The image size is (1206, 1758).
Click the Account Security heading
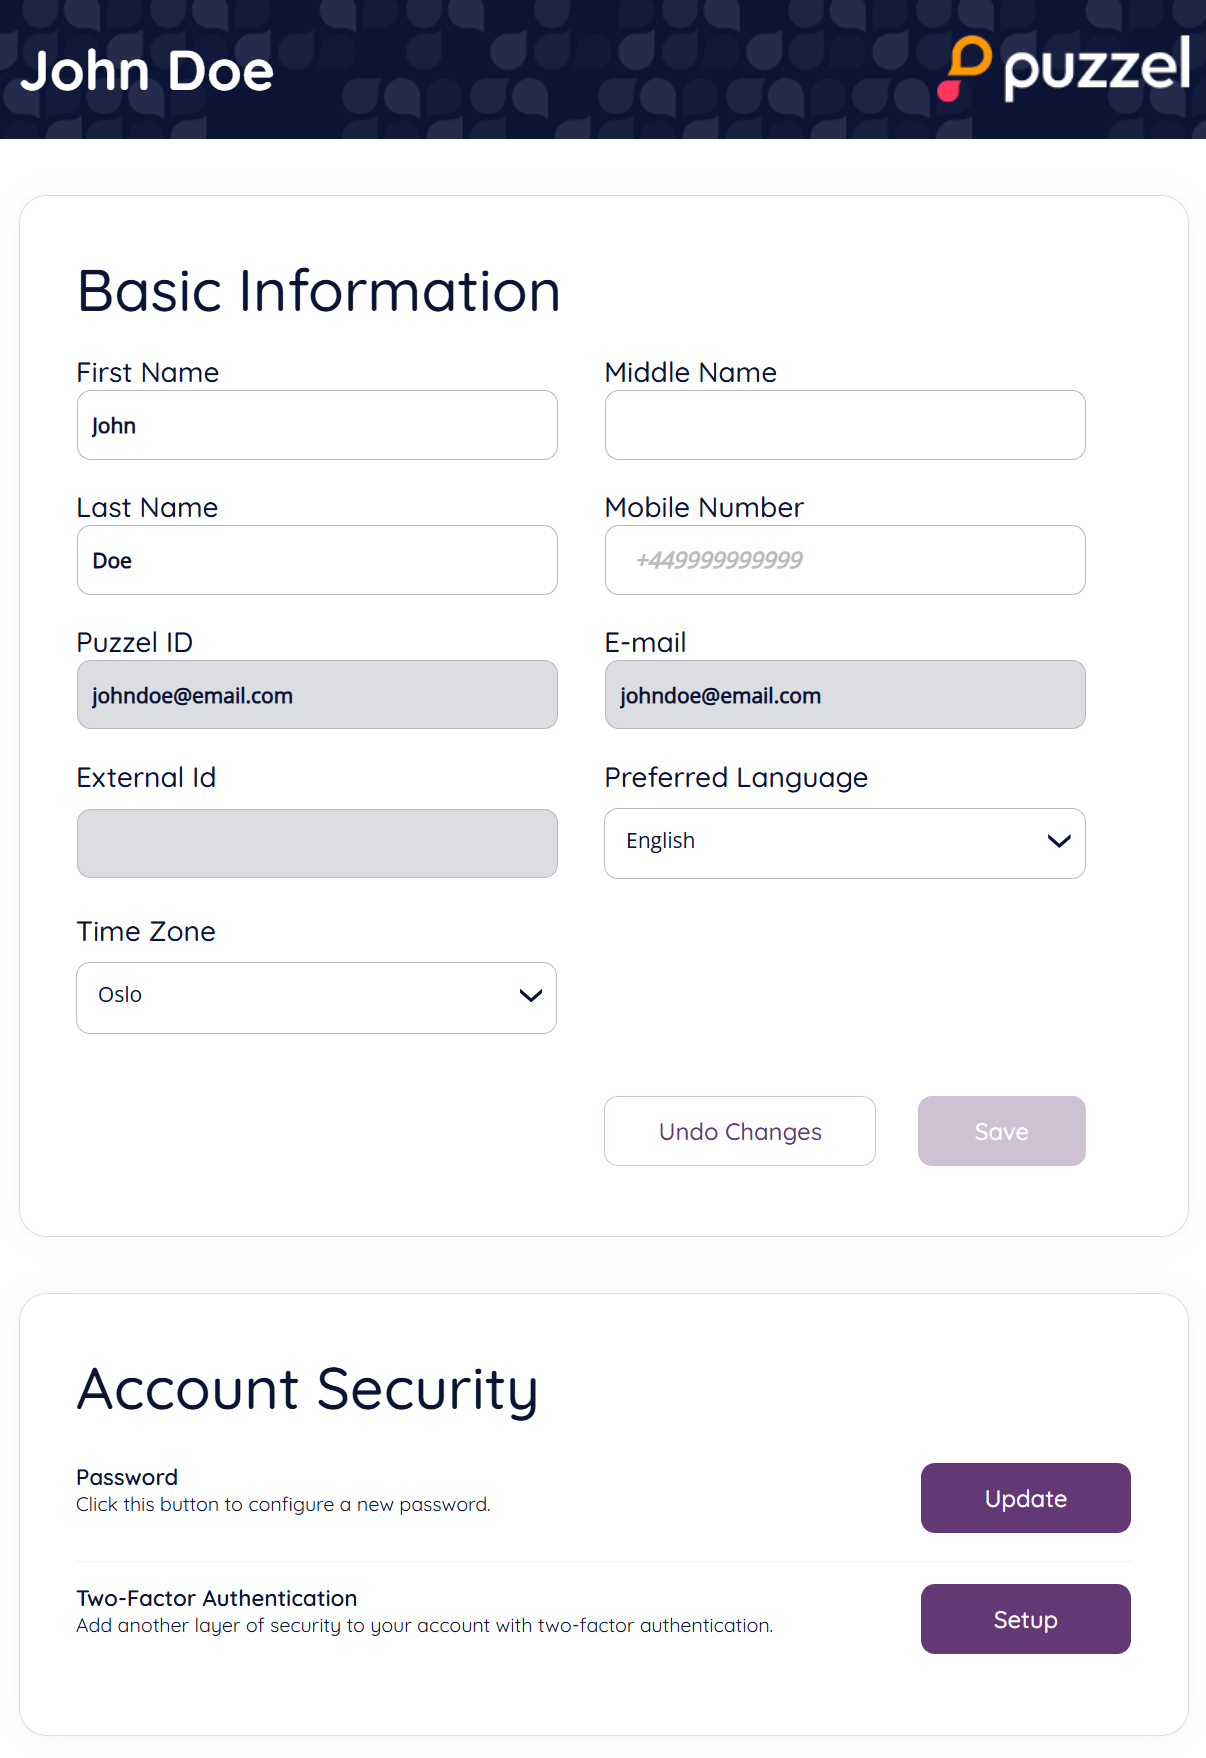pyautogui.click(x=307, y=1389)
